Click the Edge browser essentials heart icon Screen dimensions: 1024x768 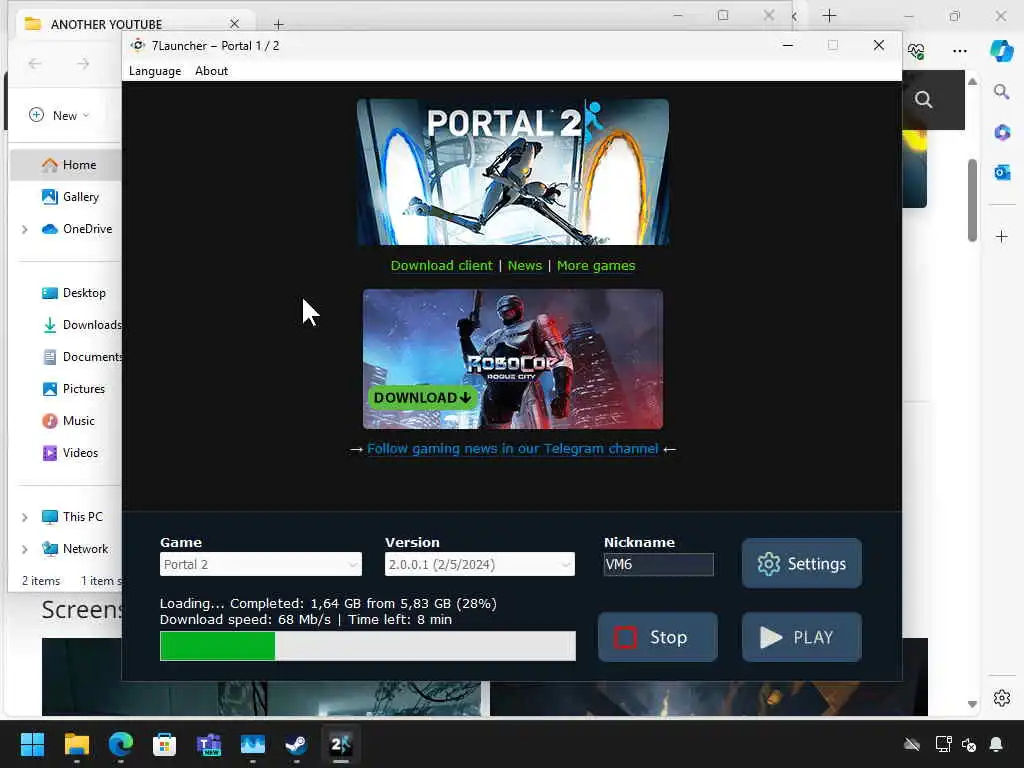tap(916, 50)
